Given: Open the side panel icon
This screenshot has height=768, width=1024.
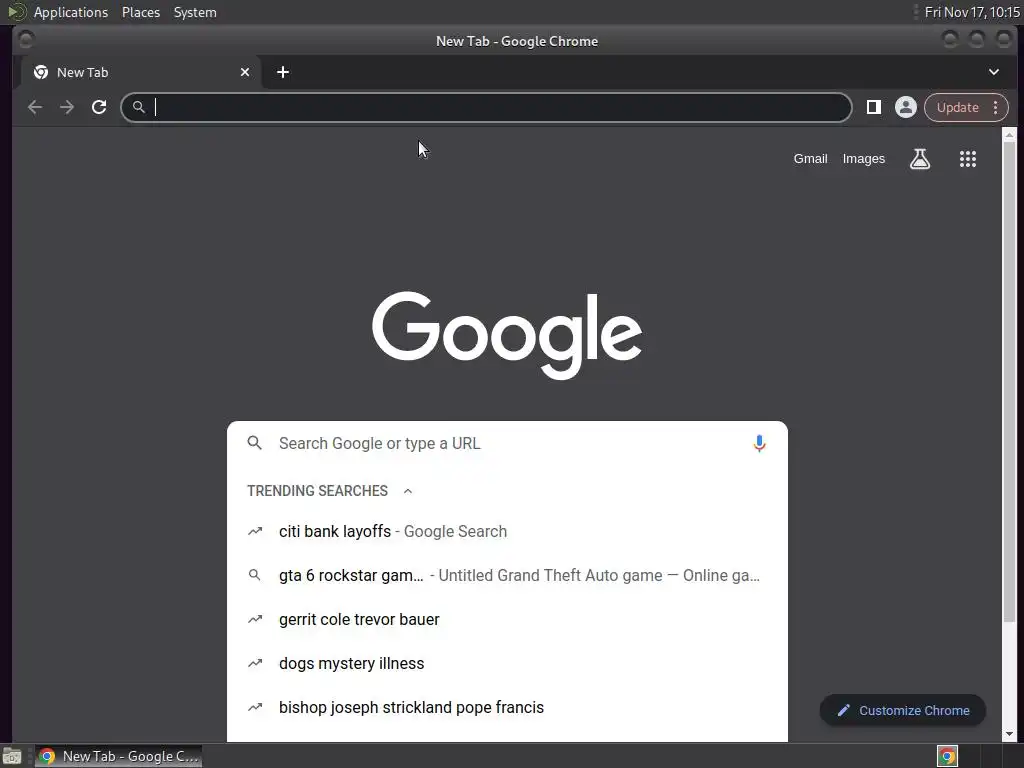Looking at the screenshot, I should pyautogui.click(x=874, y=107).
